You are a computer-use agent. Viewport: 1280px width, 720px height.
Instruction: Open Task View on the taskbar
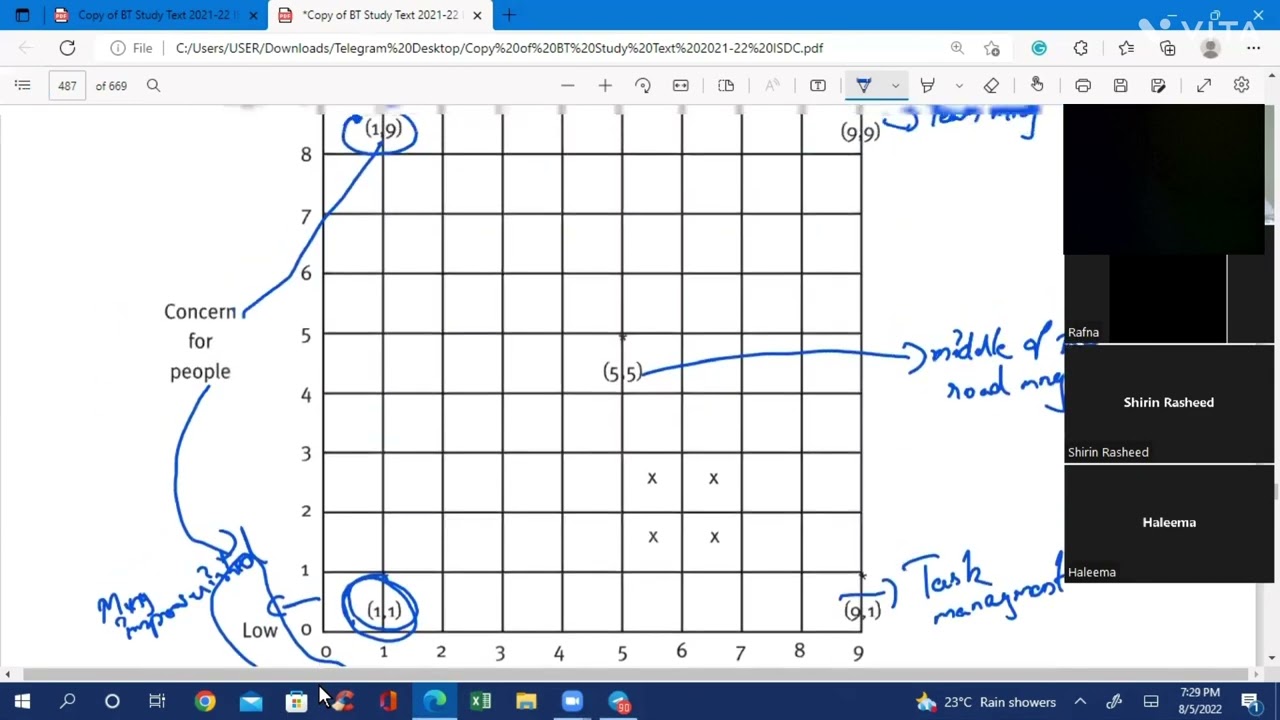[157, 702]
